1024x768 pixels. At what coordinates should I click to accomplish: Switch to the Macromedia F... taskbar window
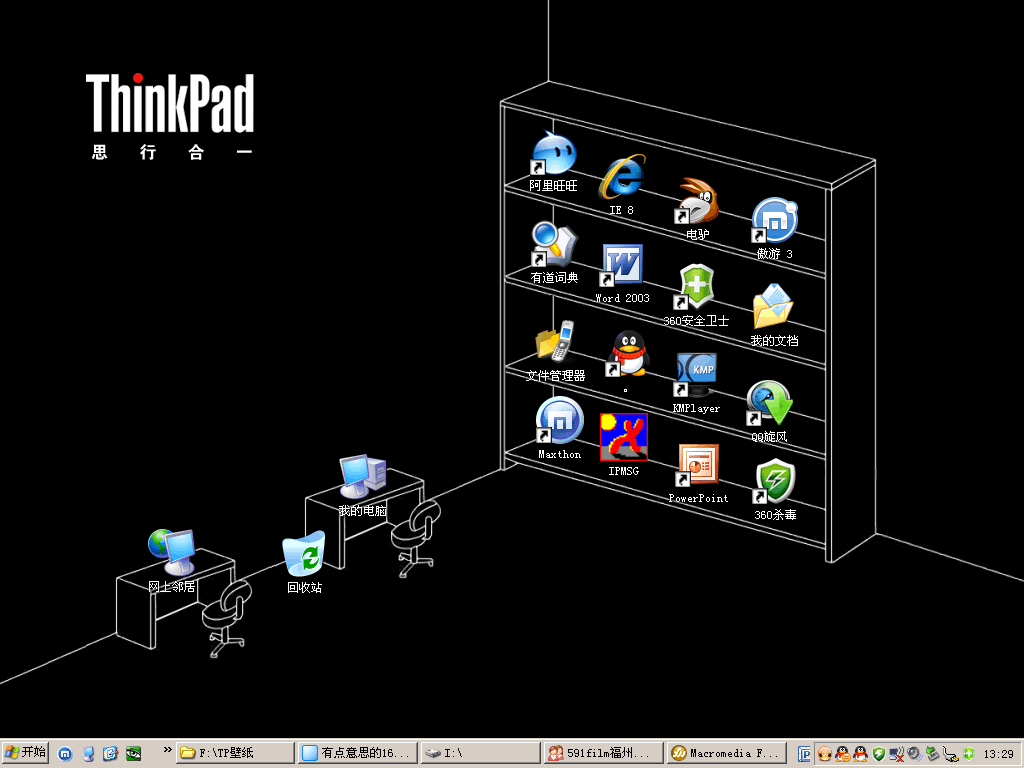727,753
